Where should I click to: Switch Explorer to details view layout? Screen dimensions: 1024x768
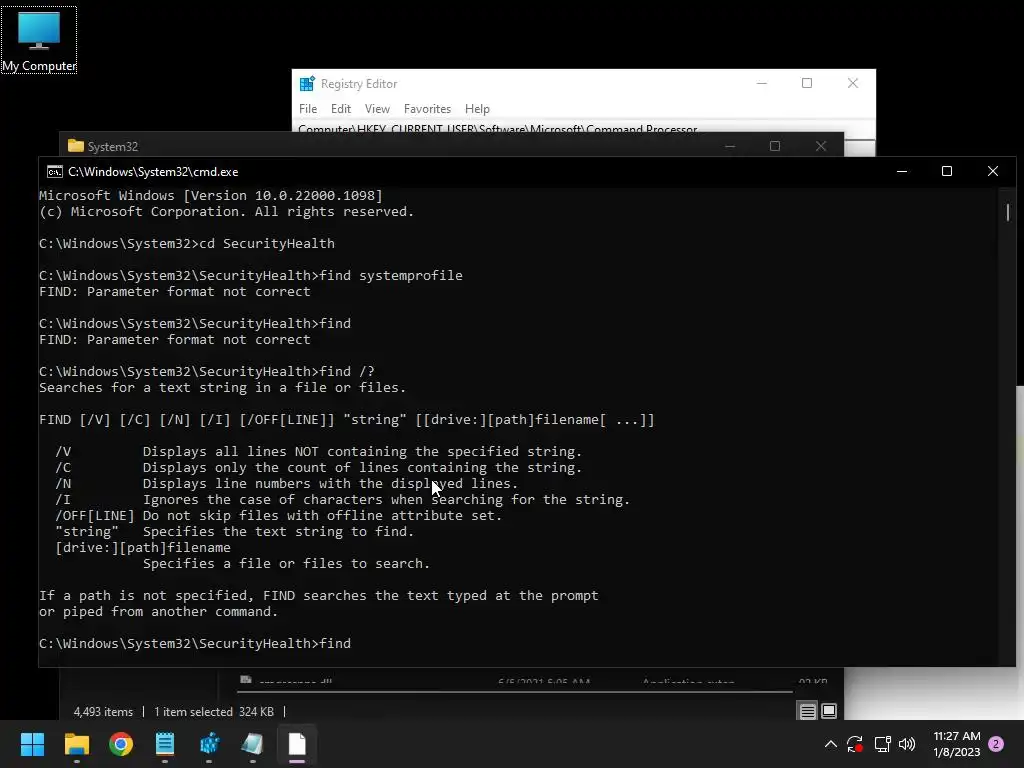click(808, 711)
